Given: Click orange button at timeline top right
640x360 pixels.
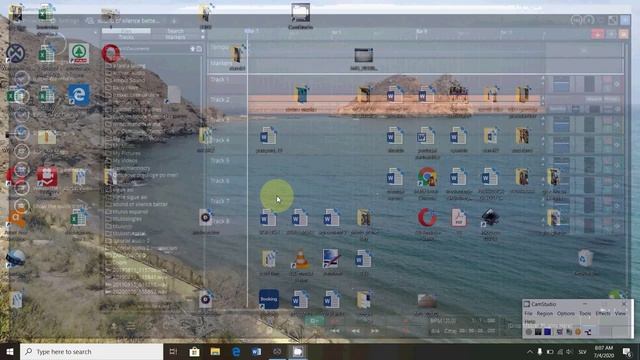Looking at the screenshot, I should (623, 34).
